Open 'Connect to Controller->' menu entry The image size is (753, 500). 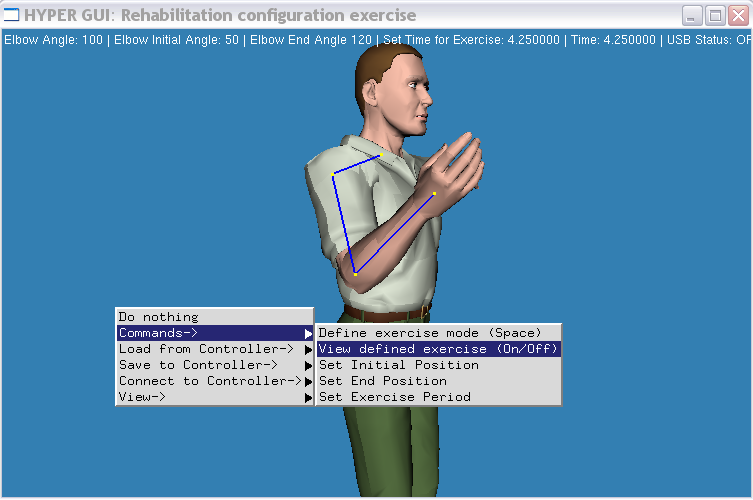tap(215, 381)
